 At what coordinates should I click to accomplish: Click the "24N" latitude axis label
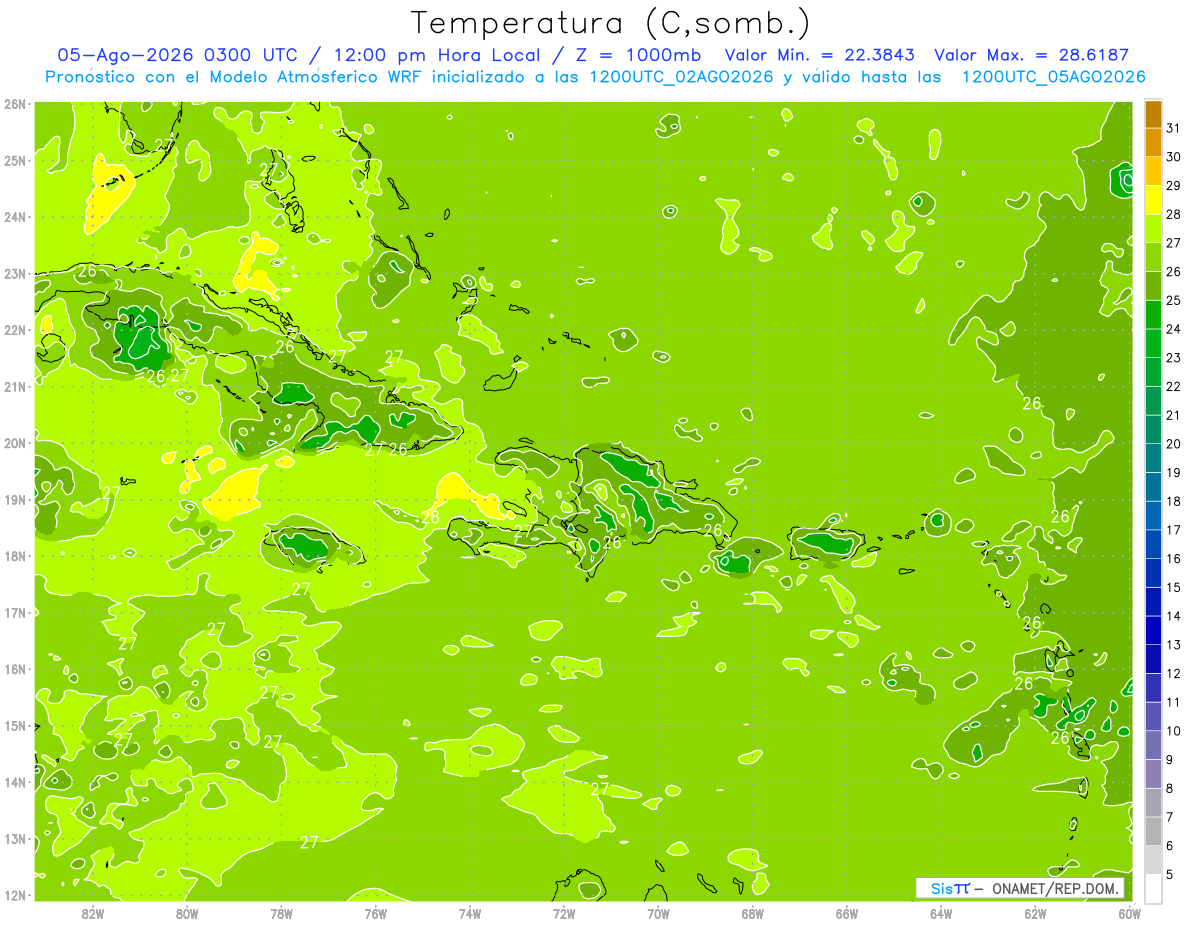click(x=15, y=217)
